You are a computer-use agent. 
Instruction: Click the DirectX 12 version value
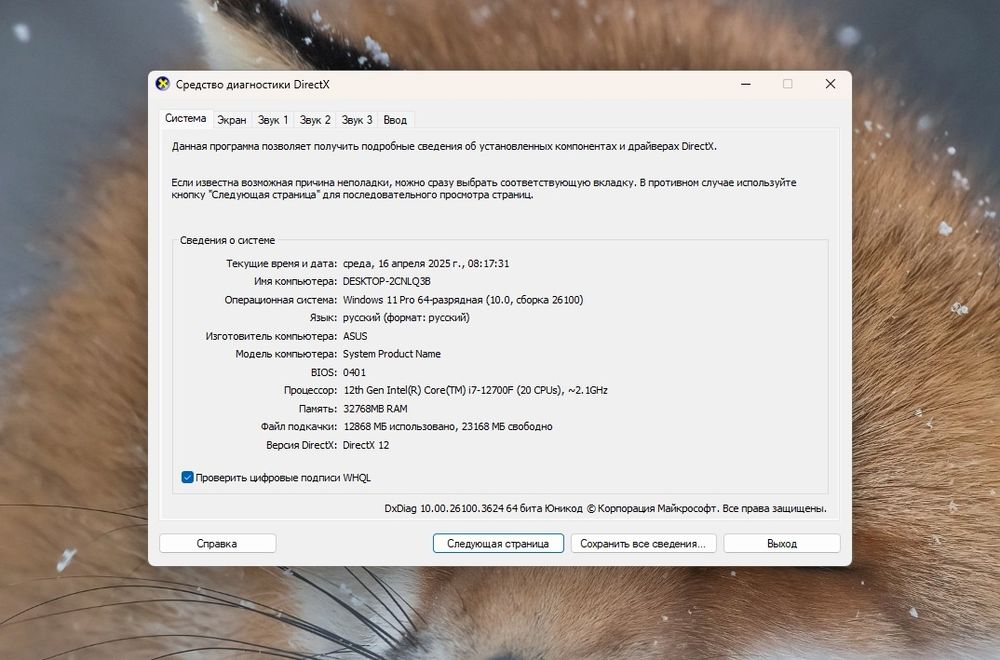365,445
